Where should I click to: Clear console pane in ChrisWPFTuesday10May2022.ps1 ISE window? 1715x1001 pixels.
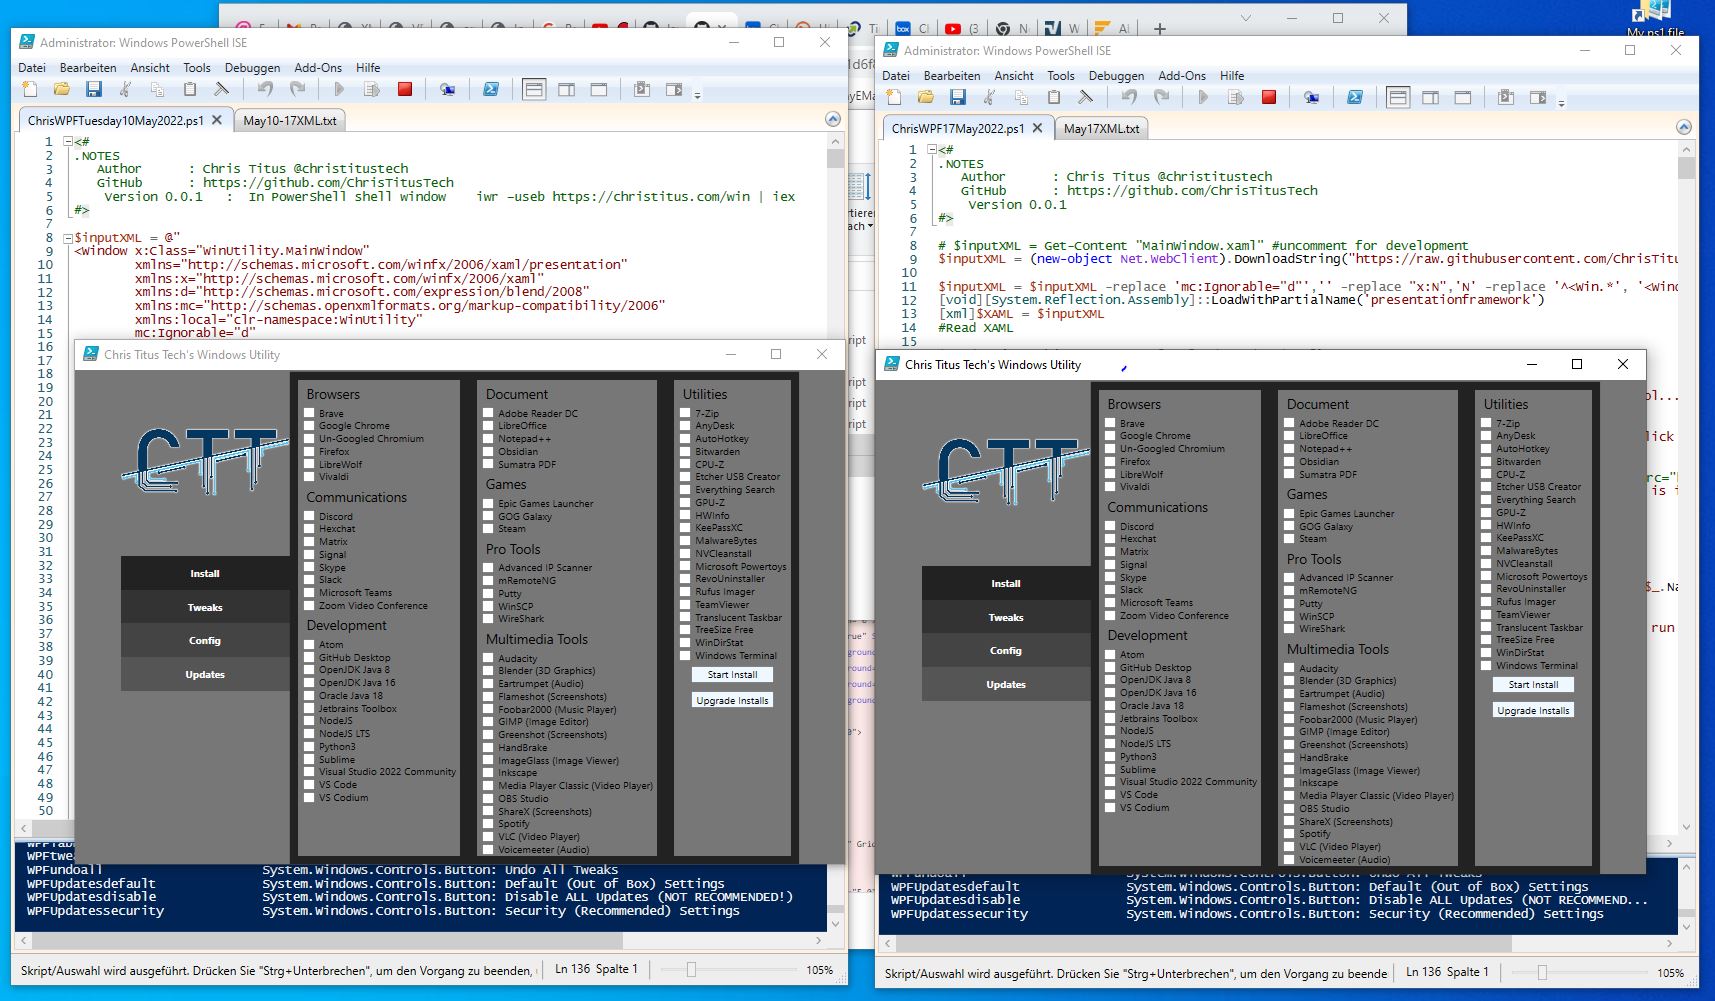tap(222, 90)
